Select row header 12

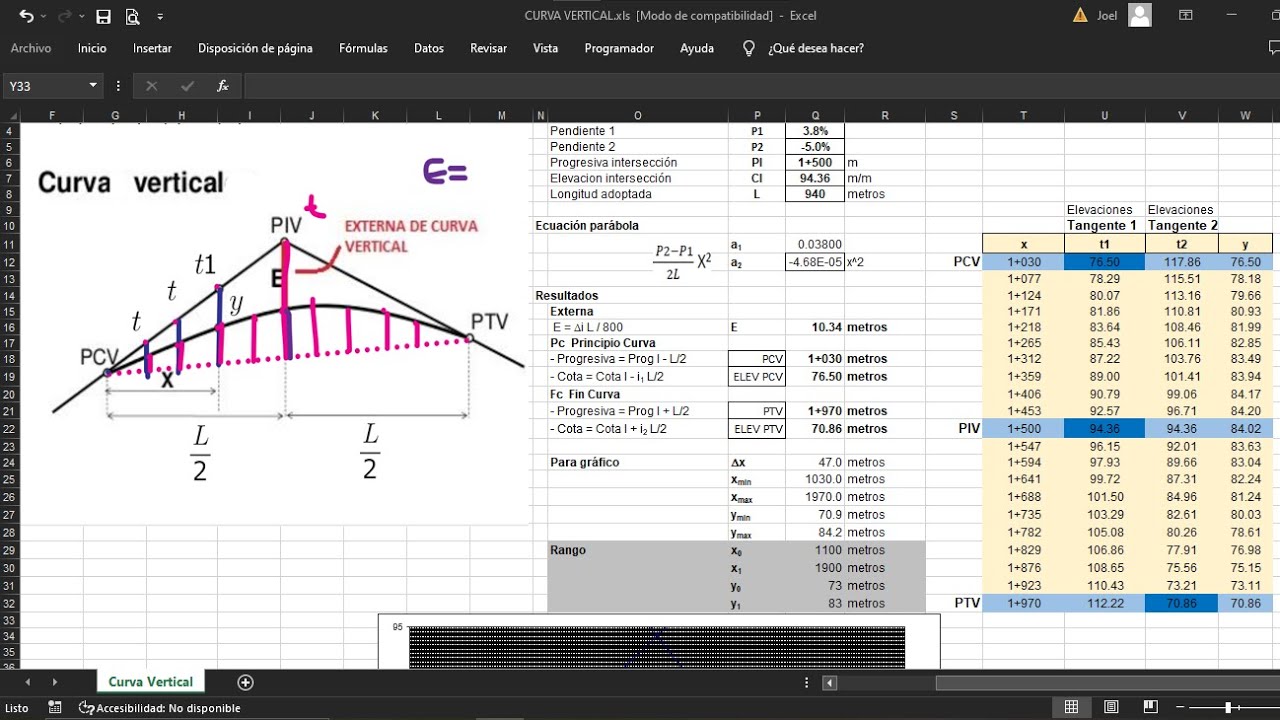(x=9, y=262)
